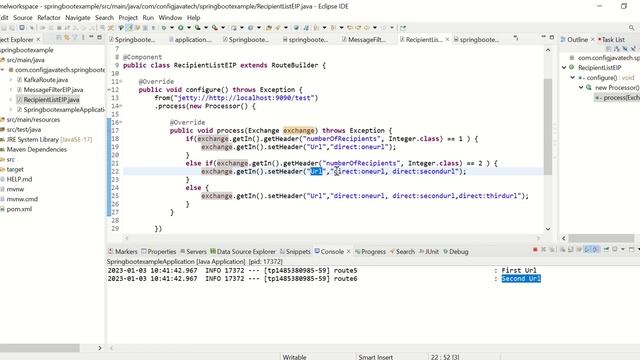Select Maven Dependencies in Project Explorer

(x=36, y=149)
